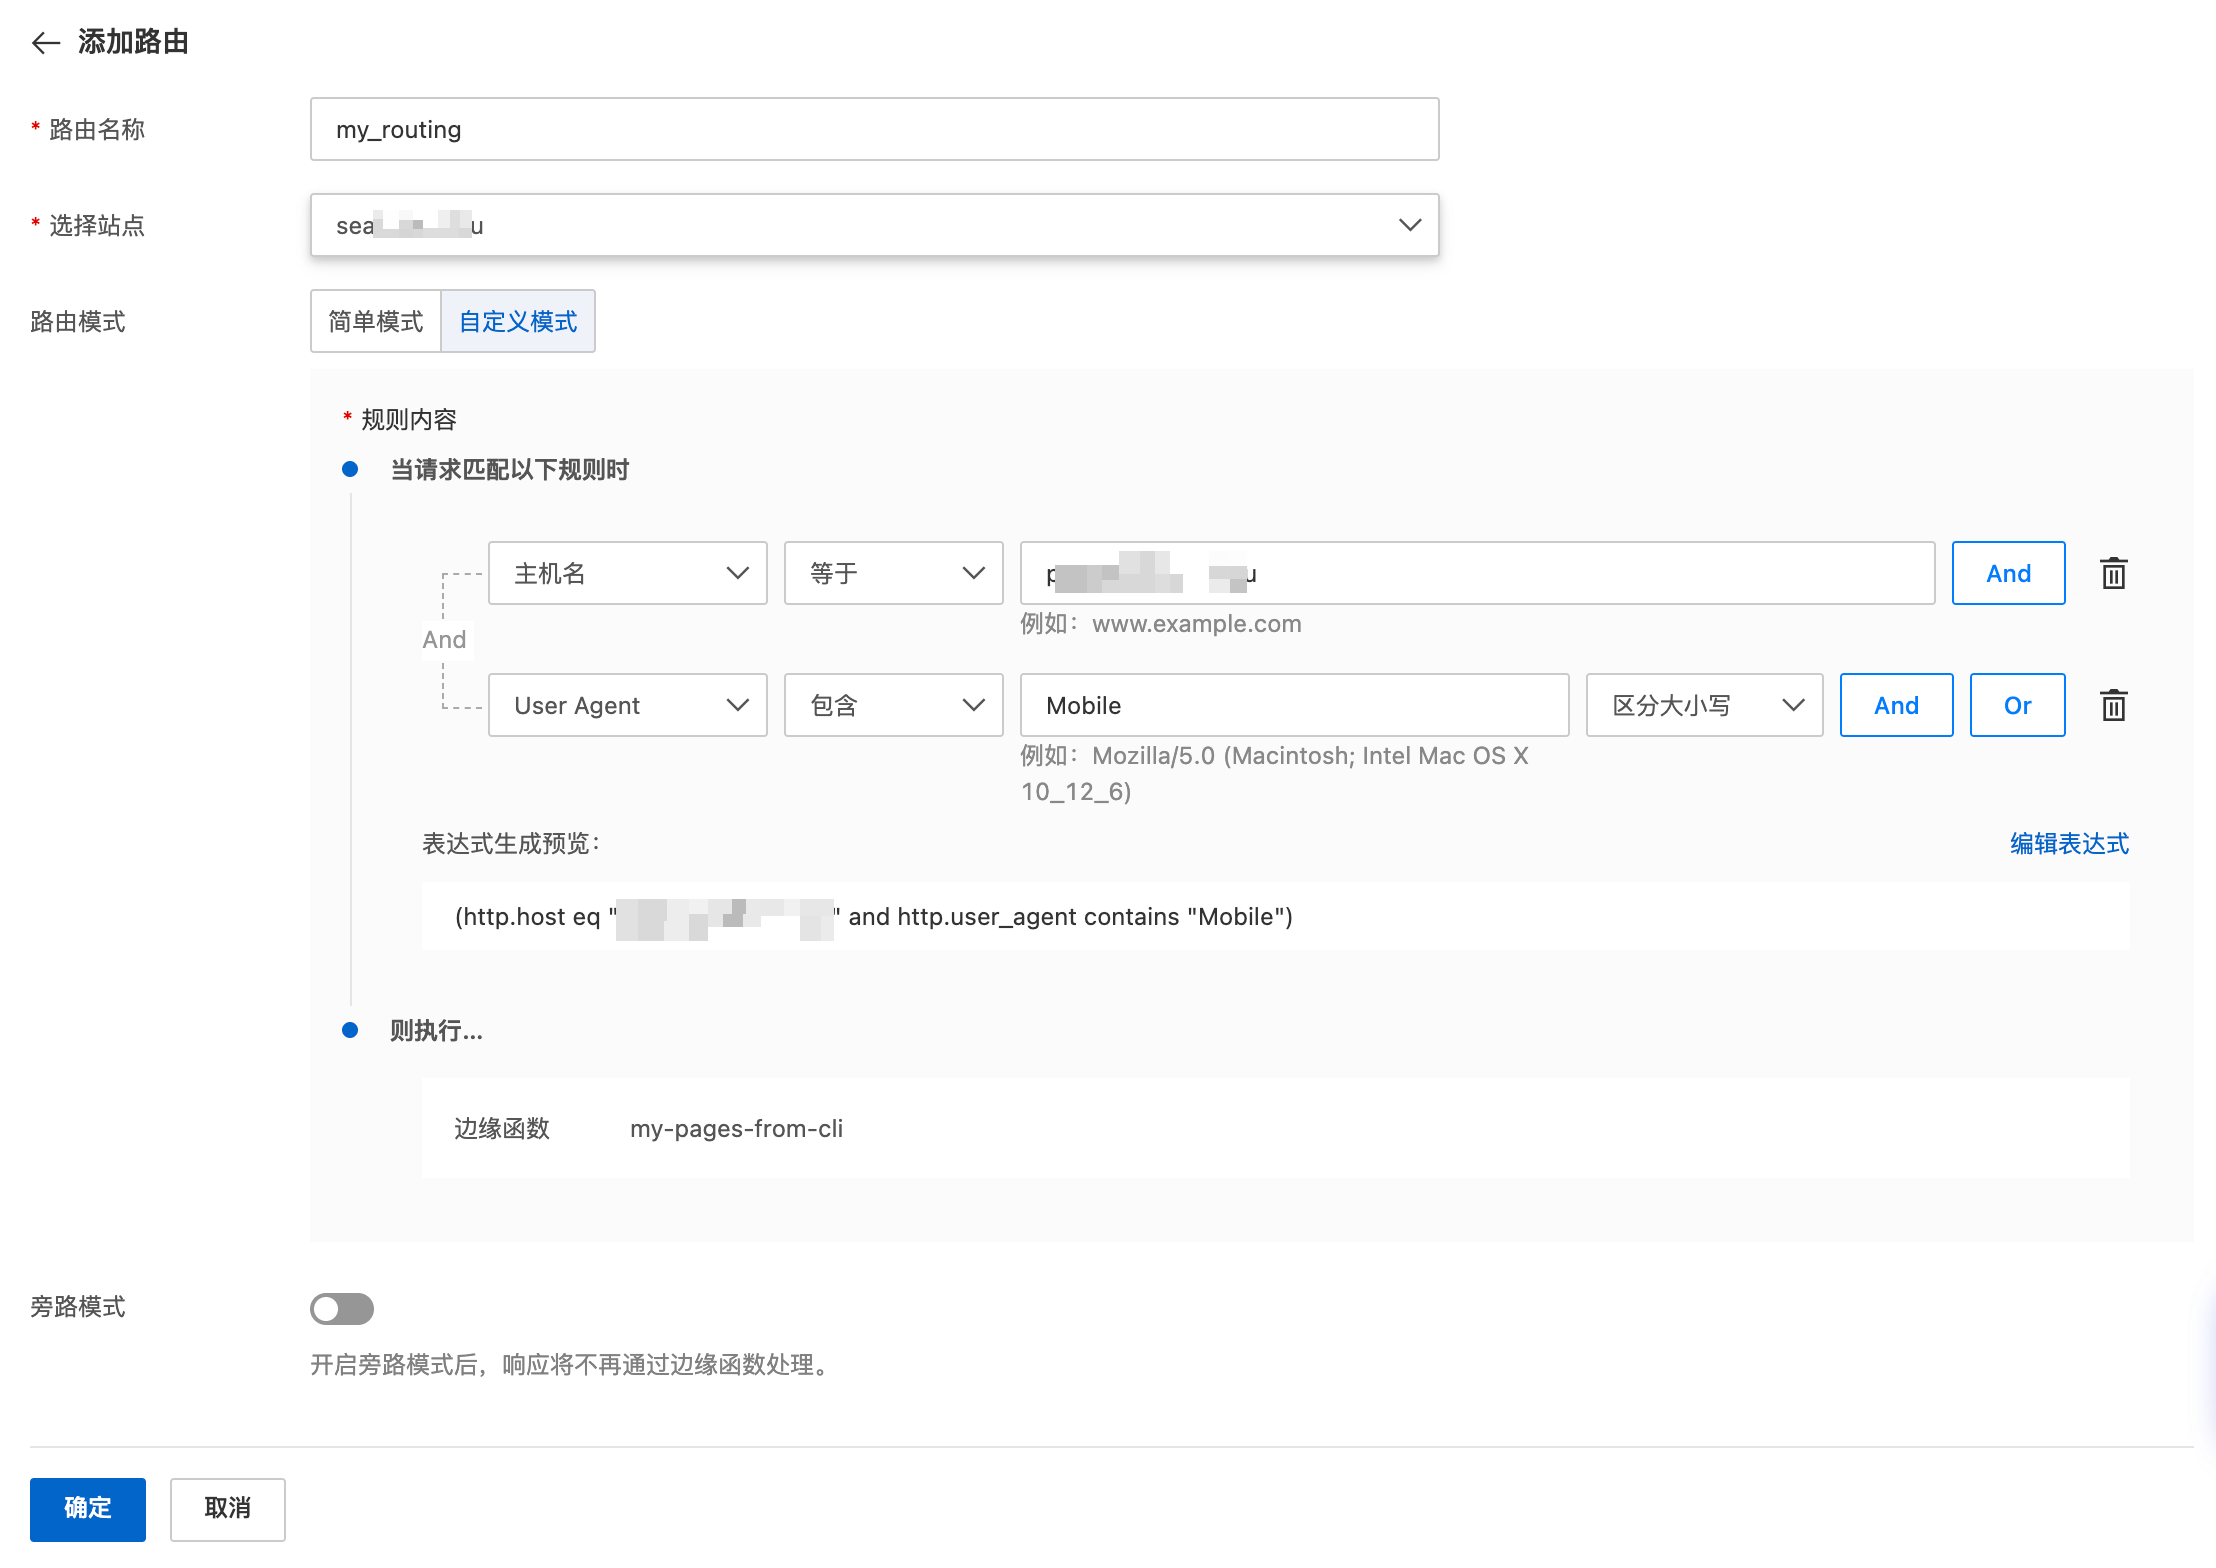Click And button on hostname row
Image resolution: width=2216 pixels, height=1568 pixels.
2008,574
